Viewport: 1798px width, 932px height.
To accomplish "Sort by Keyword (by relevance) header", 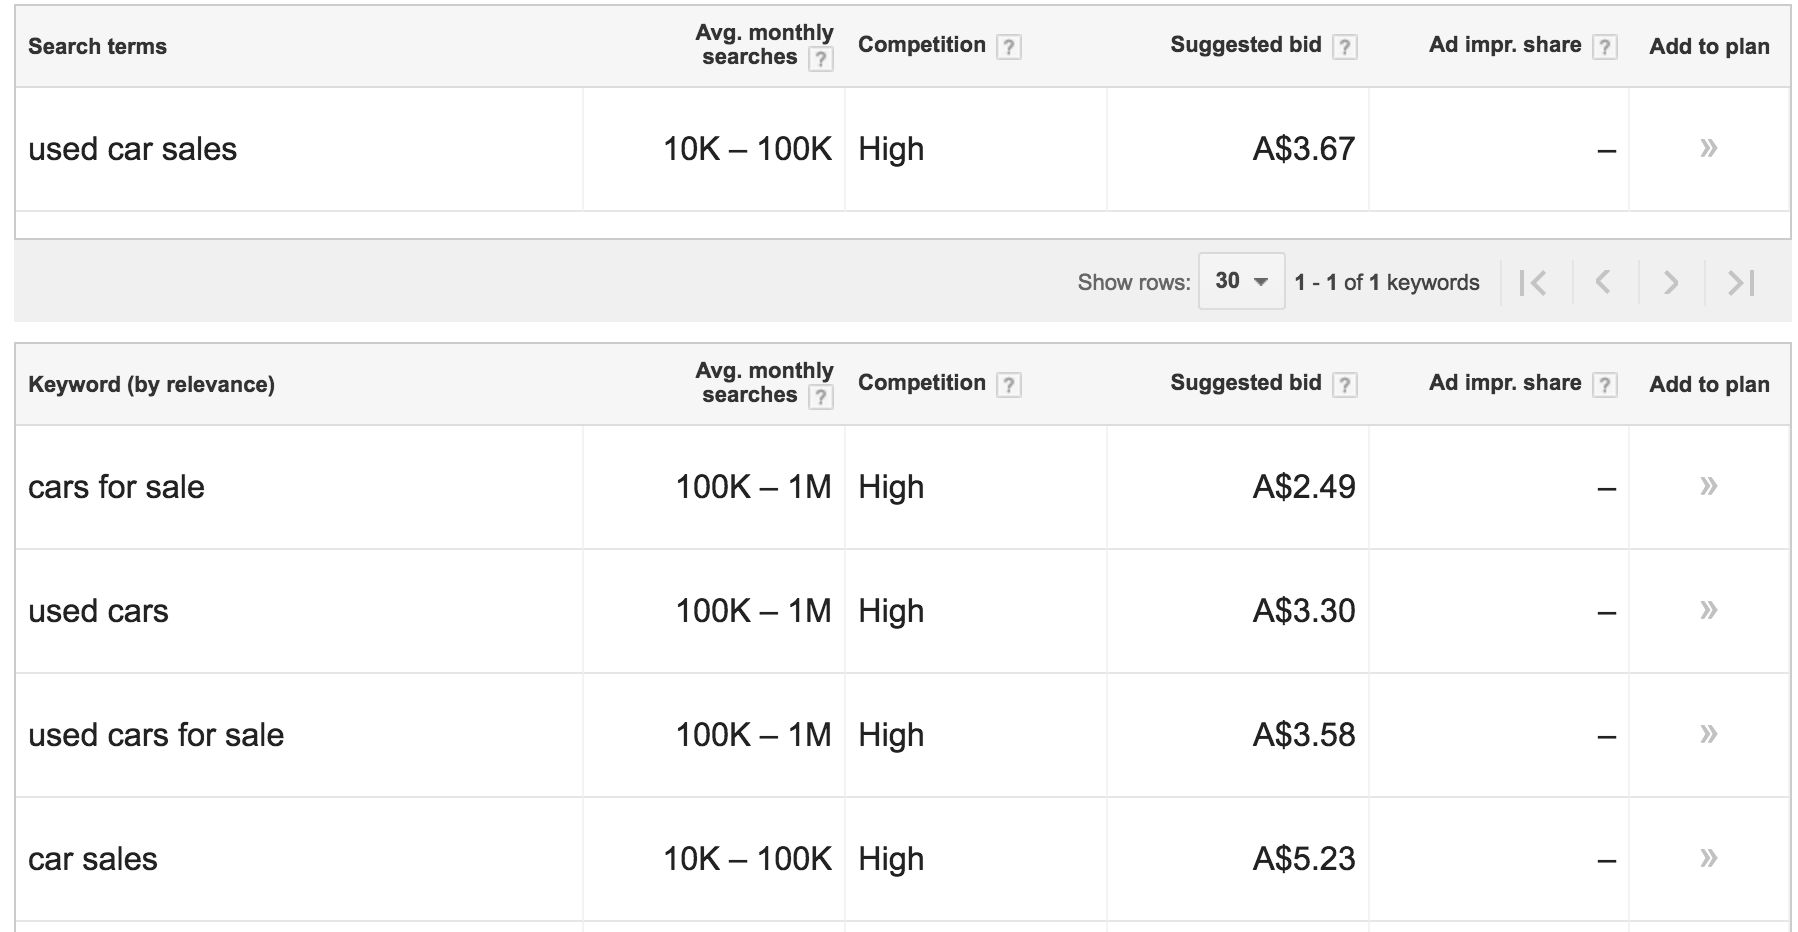I will pyautogui.click(x=151, y=384).
